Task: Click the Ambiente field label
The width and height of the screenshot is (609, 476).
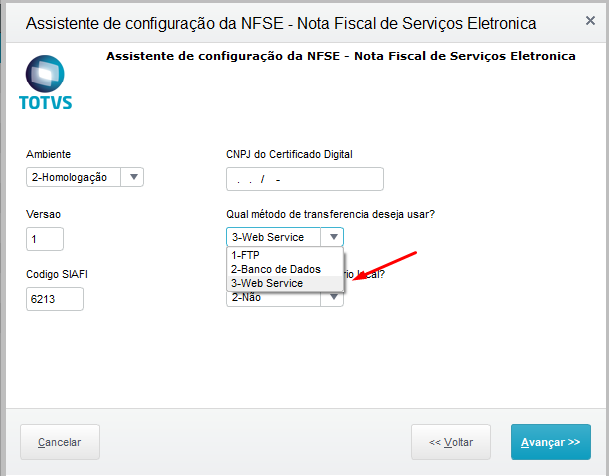Action: (48, 154)
